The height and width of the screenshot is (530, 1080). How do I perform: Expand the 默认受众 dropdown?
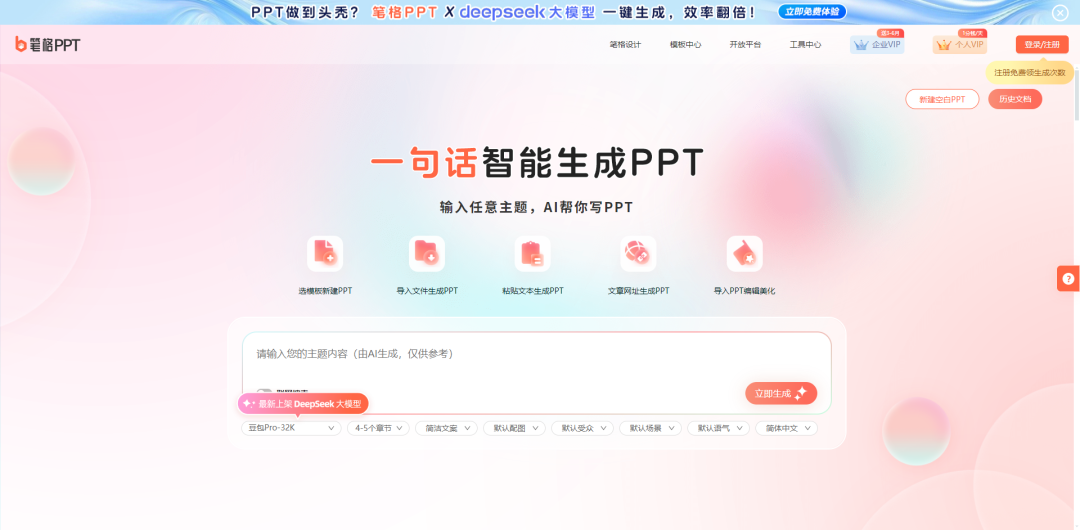583,428
